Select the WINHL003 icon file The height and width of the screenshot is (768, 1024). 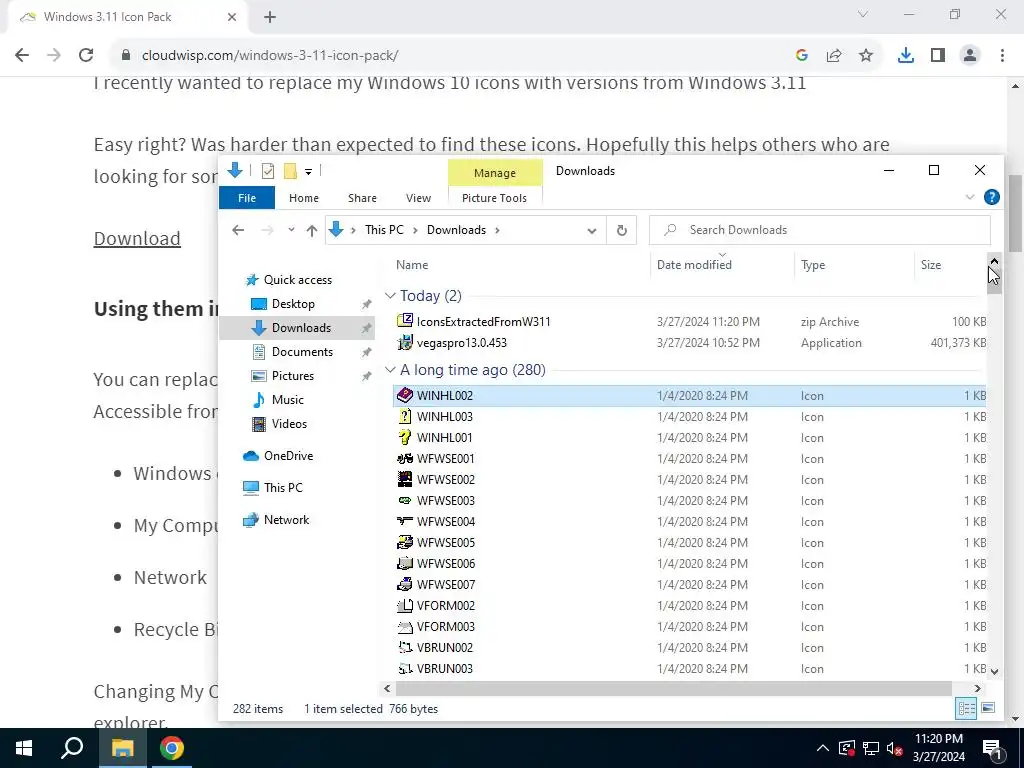(x=690, y=417)
